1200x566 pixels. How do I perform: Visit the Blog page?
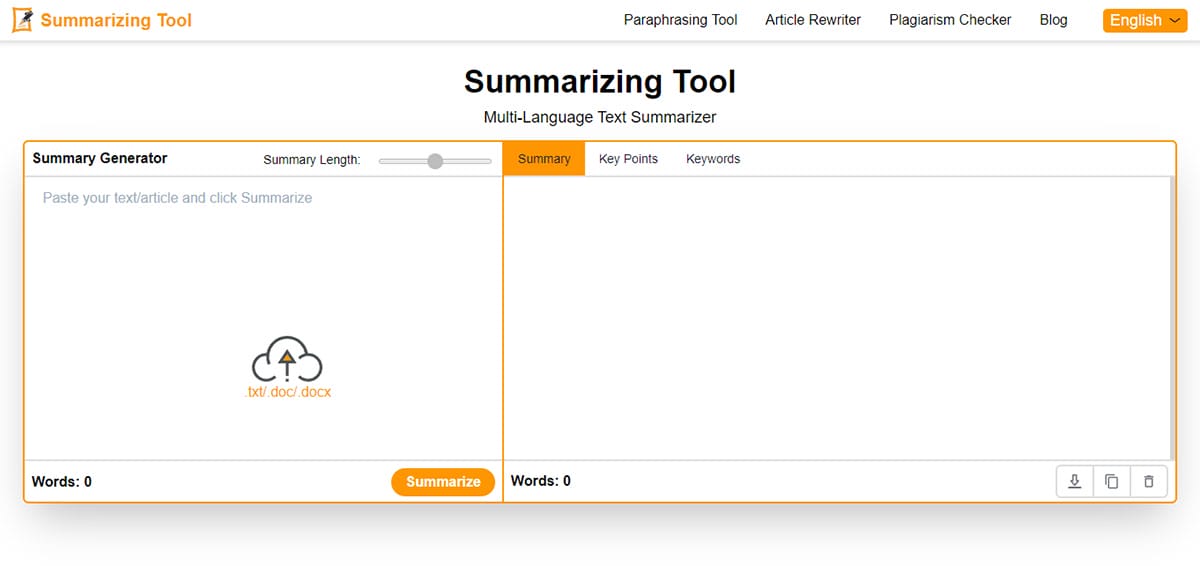[1053, 20]
